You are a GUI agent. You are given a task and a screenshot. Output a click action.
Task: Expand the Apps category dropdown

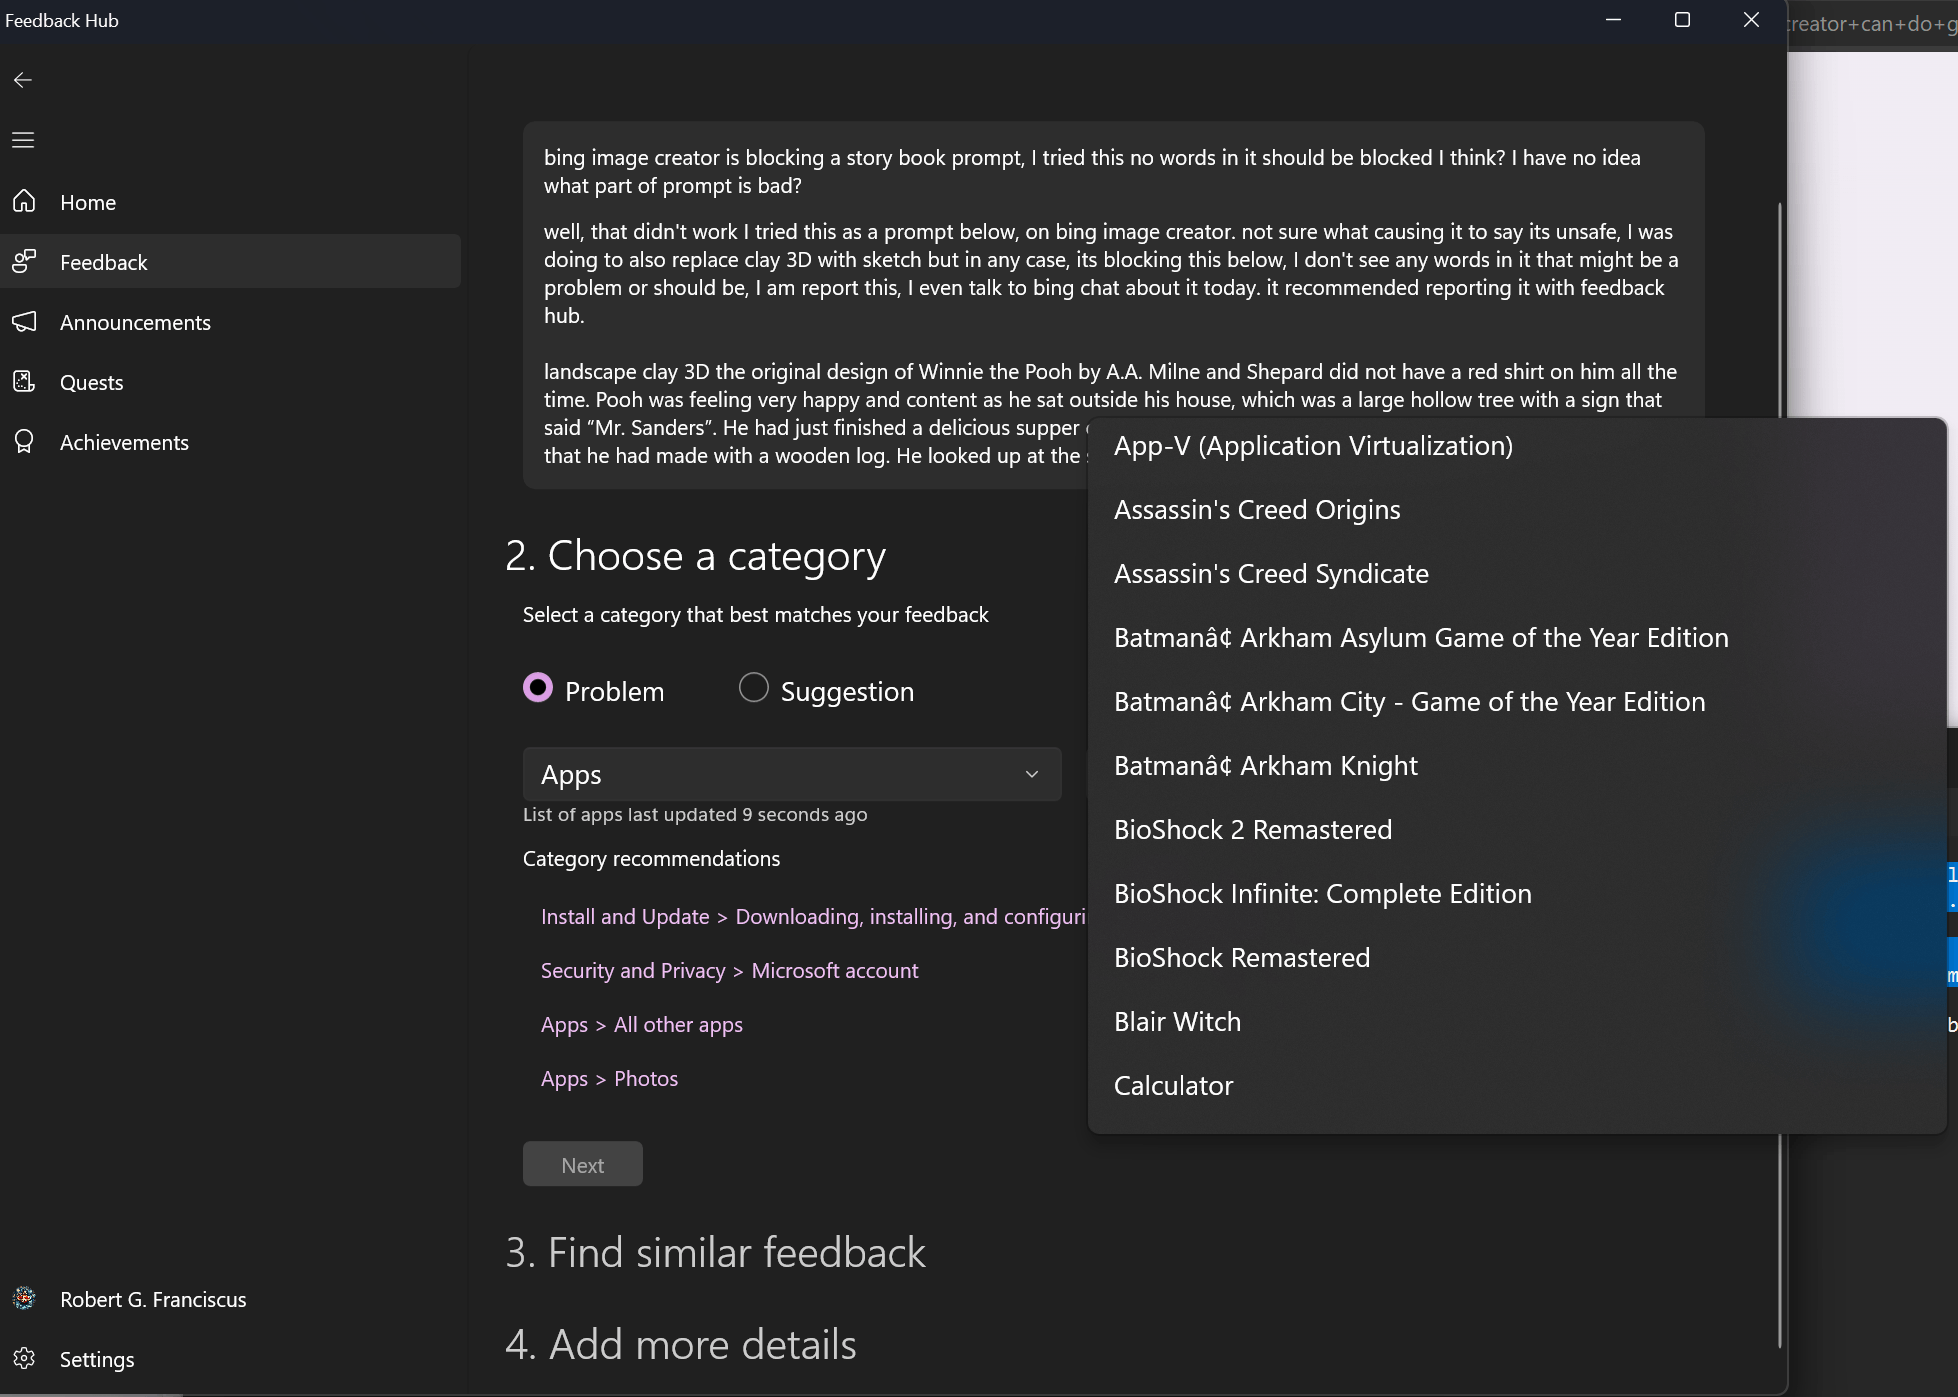click(791, 774)
